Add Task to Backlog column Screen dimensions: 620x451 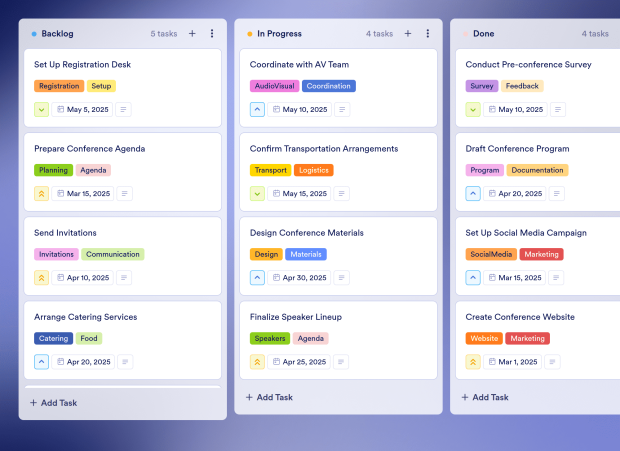[x=59, y=403]
